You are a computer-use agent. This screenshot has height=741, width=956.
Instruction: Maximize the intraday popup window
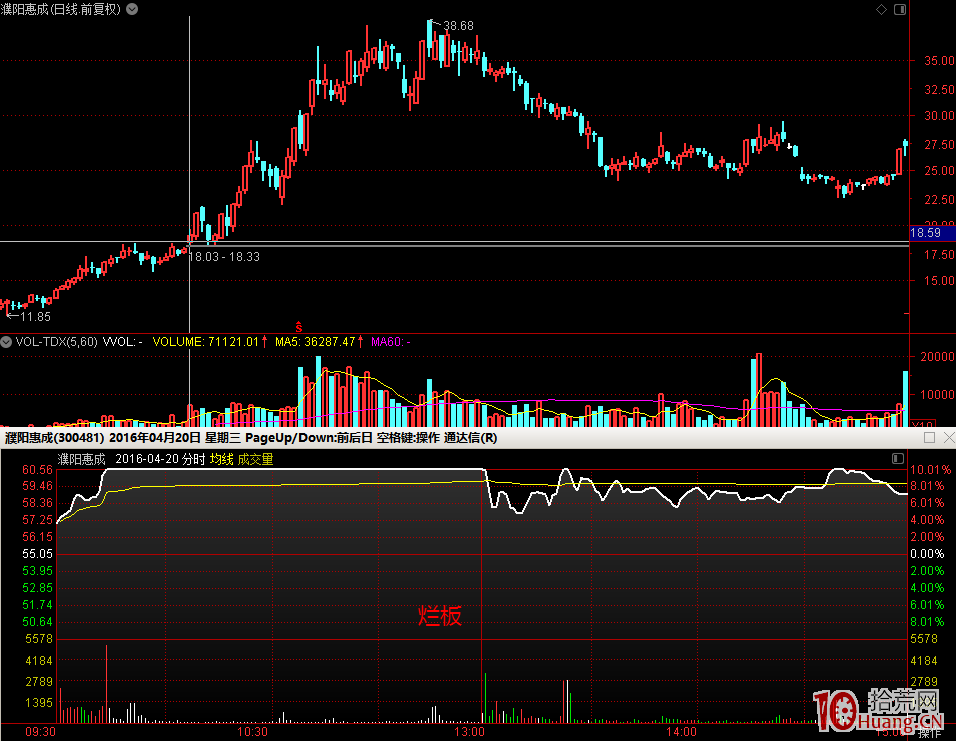pyautogui.click(x=929, y=438)
